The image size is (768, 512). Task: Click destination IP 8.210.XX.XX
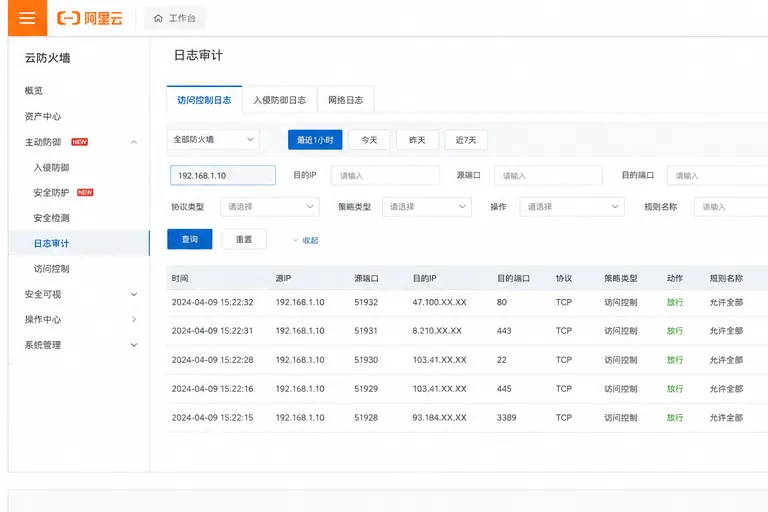[x=437, y=331]
